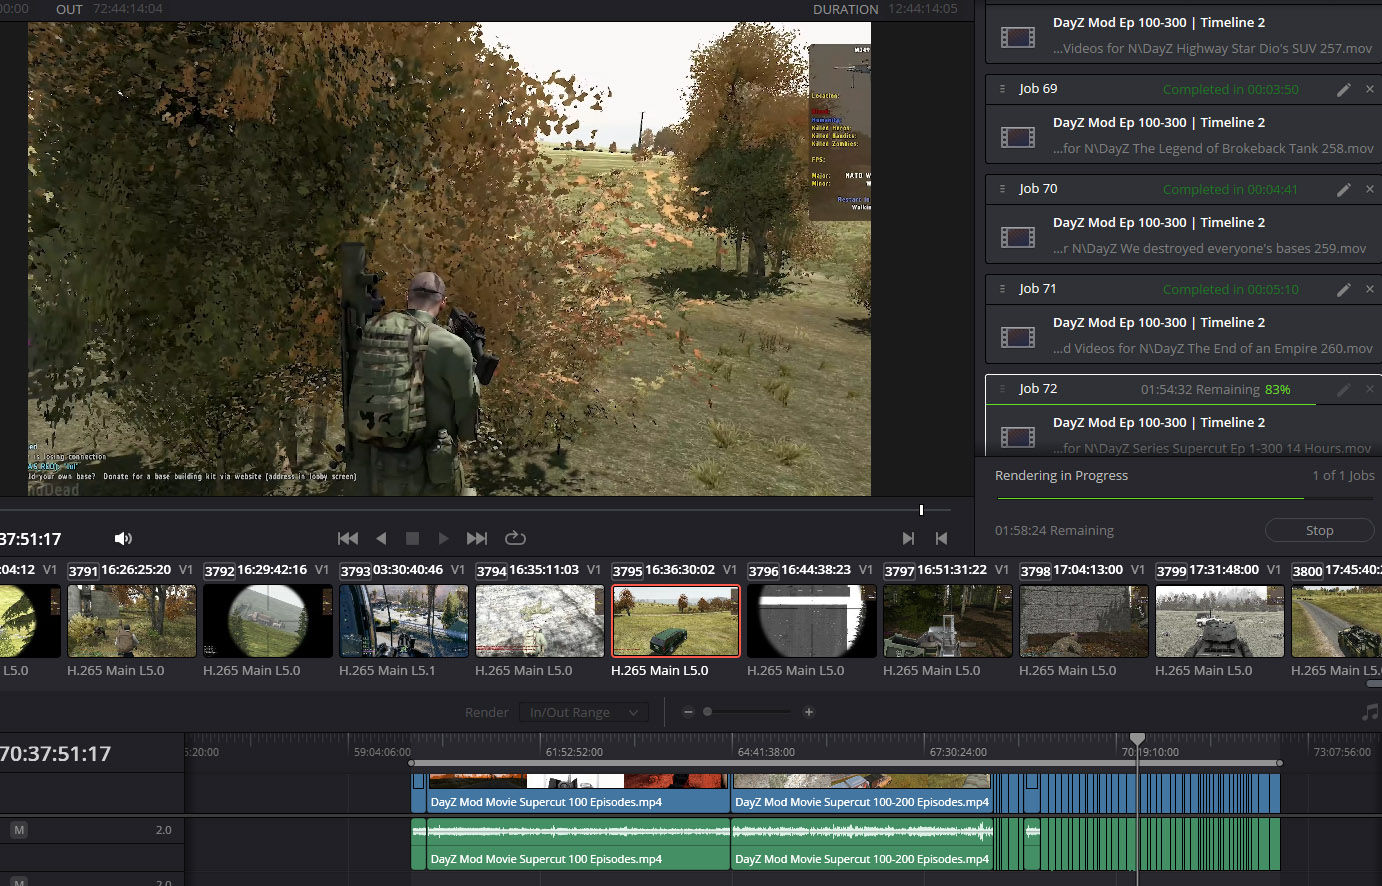Image resolution: width=1382 pixels, height=886 pixels.
Task: Jump to the first frame
Action: [x=348, y=538]
